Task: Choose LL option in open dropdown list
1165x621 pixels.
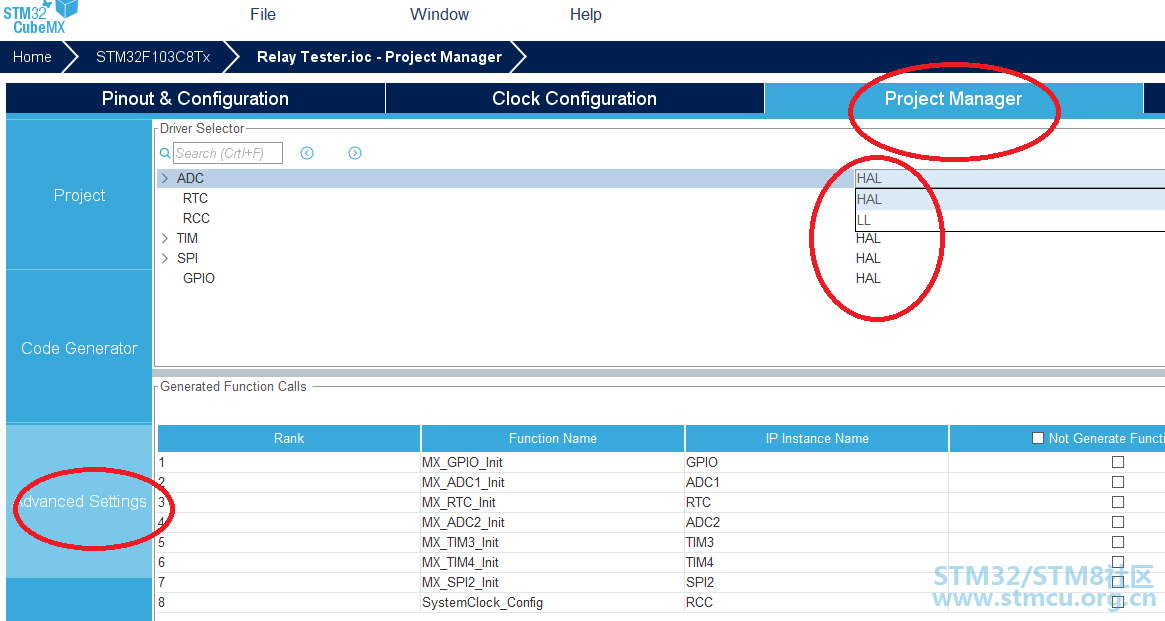Action: (x=1010, y=220)
